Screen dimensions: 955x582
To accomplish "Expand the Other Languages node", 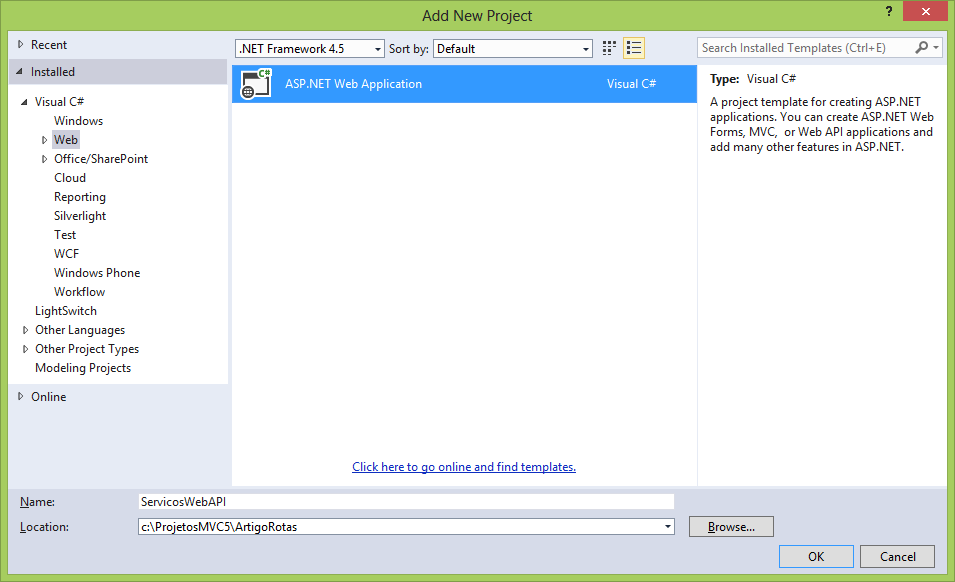I will 25,330.
